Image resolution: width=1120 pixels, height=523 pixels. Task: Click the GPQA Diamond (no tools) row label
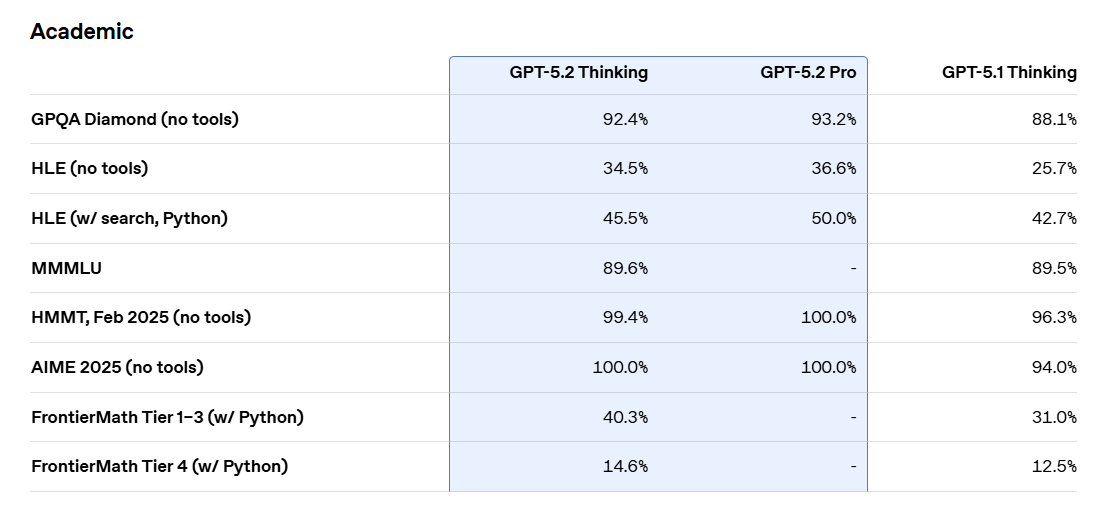pos(135,119)
